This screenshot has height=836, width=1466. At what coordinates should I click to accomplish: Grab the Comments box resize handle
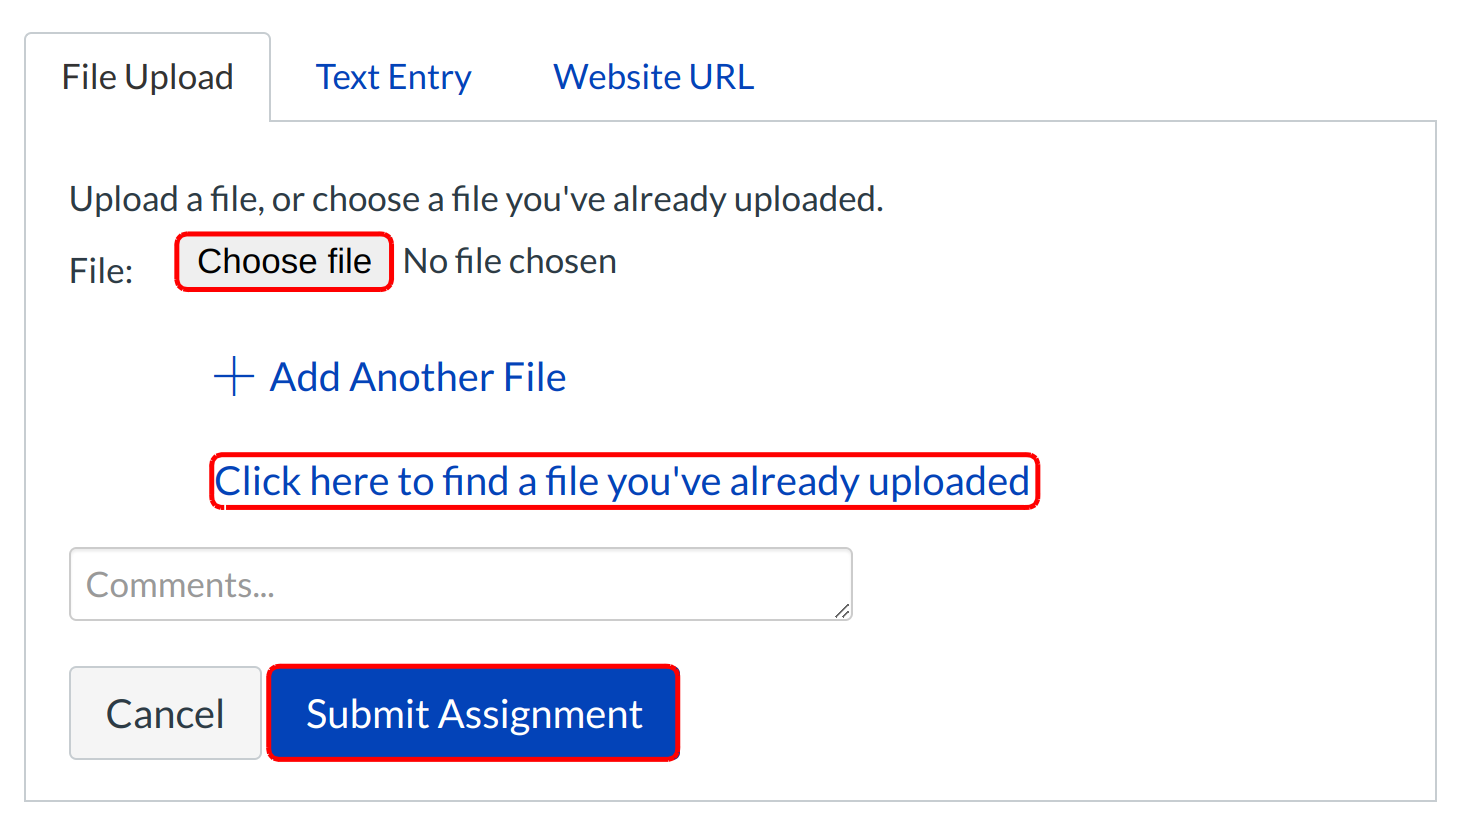tap(842, 610)
